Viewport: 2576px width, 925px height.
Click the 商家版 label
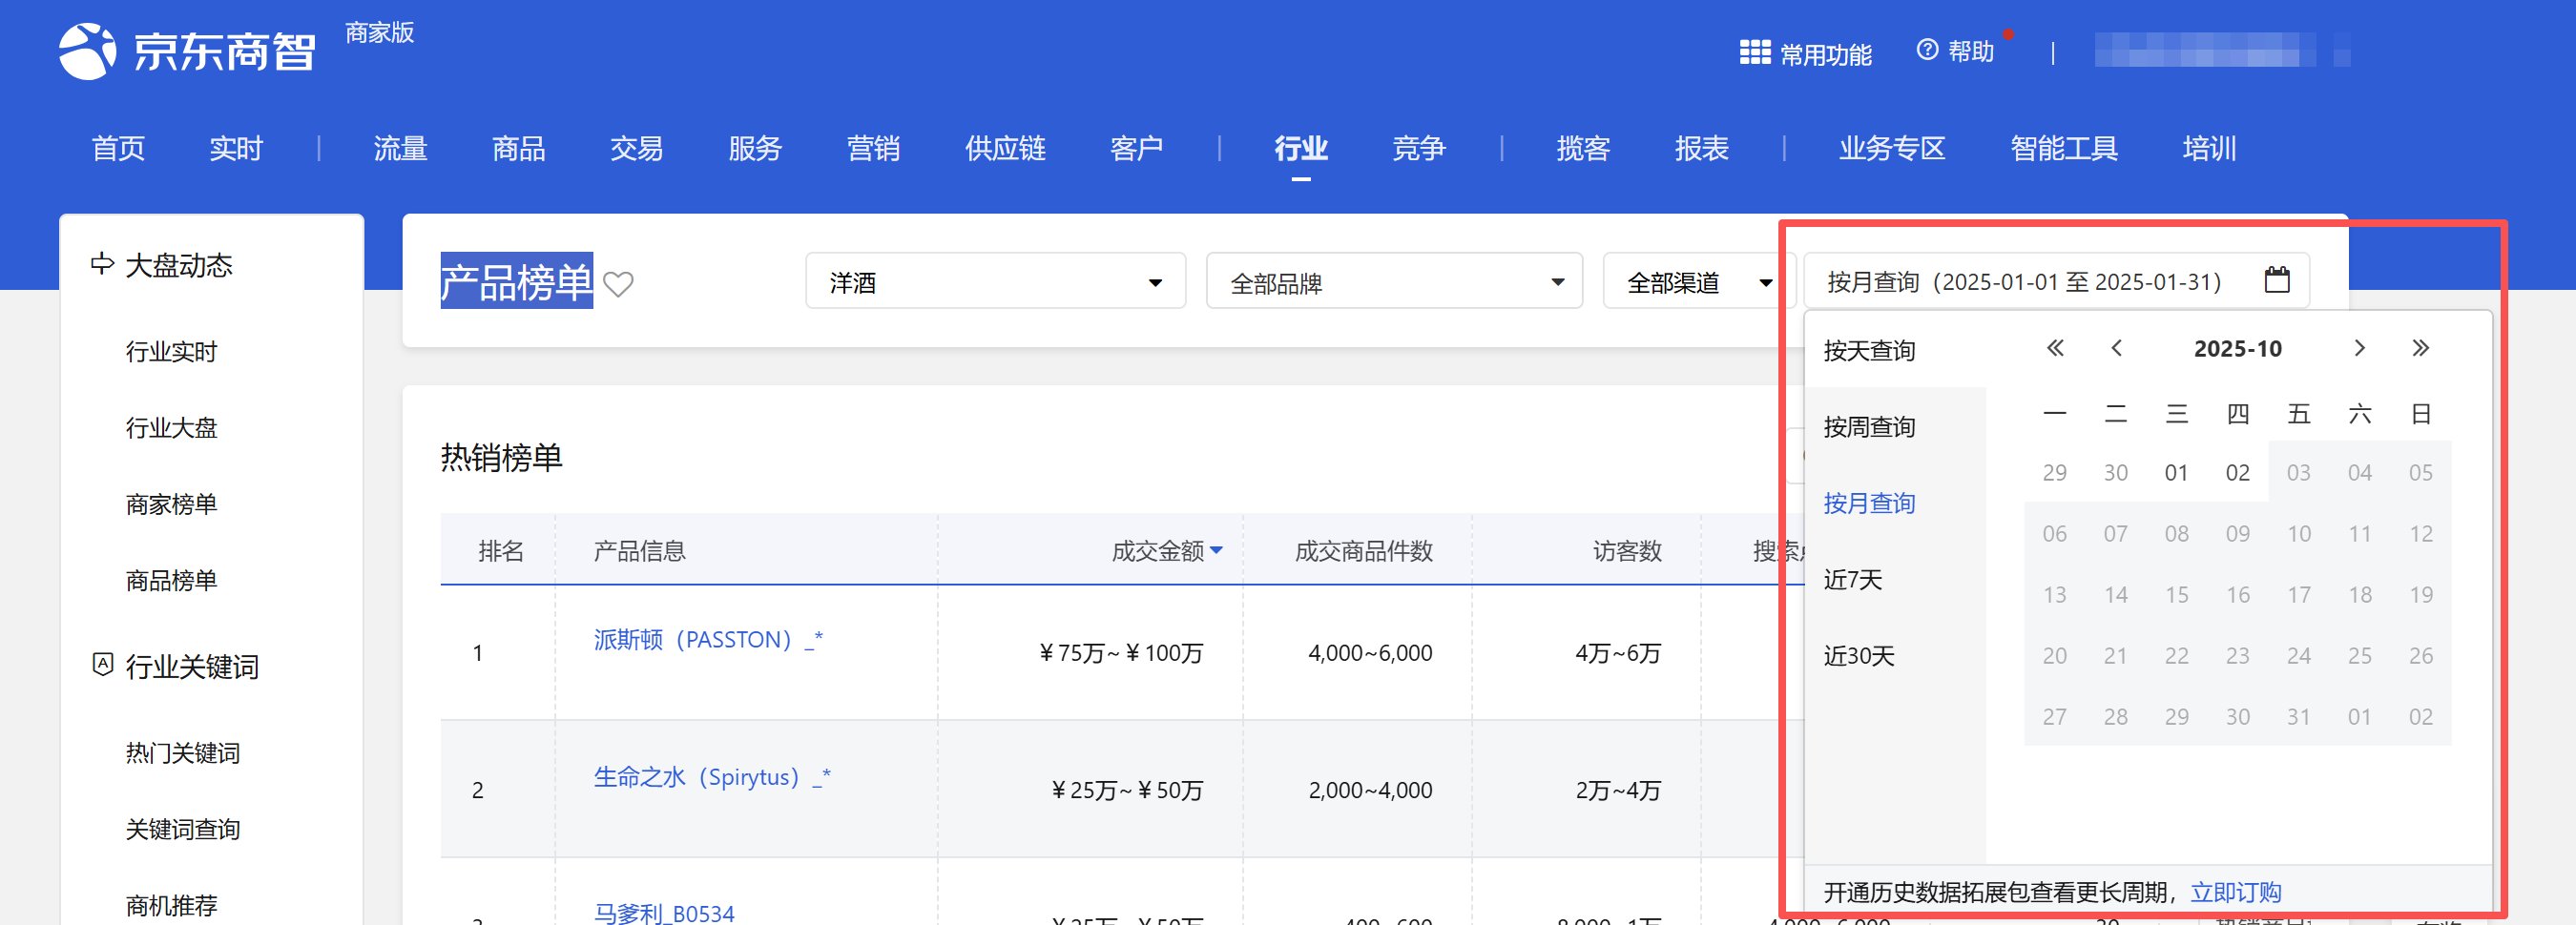click(x=380, y=33)
